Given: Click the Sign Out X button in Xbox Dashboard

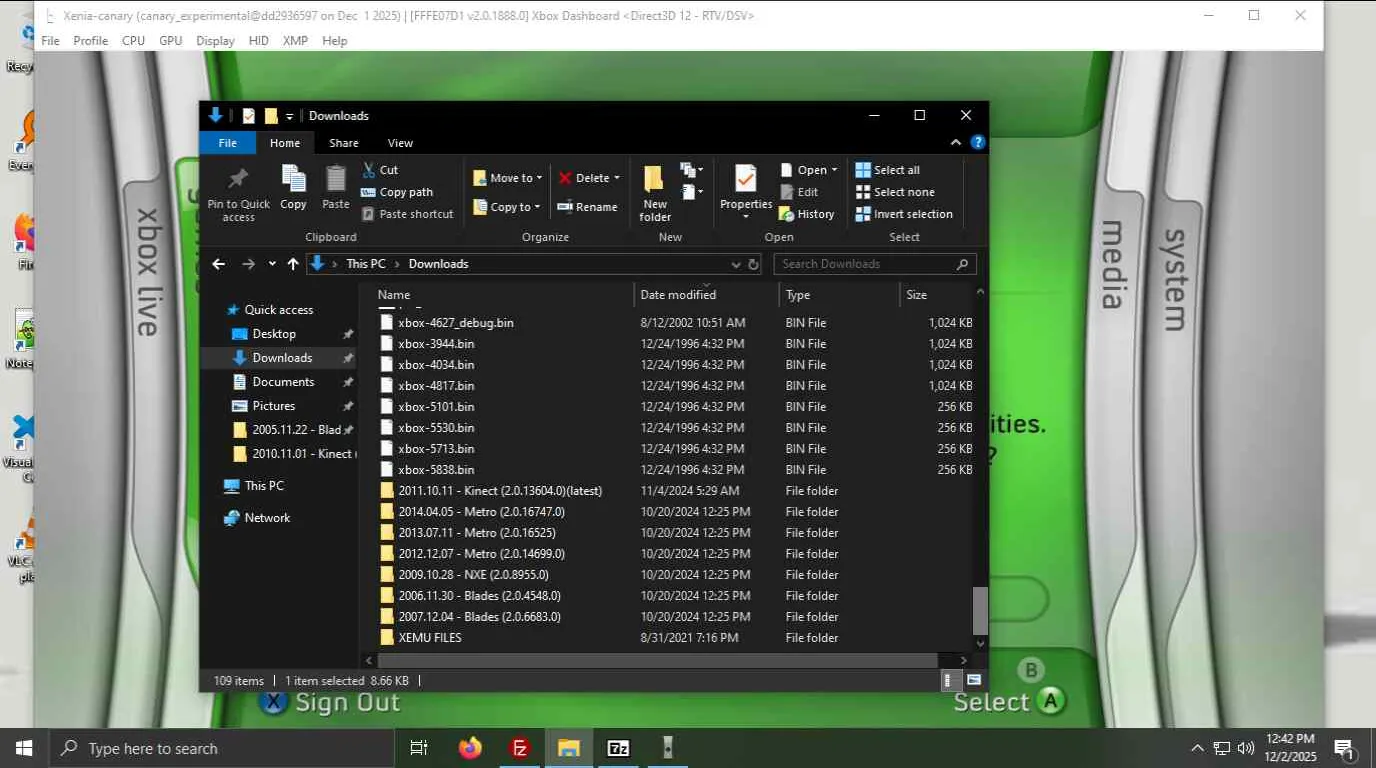Looking at the screenshot, I should point(271,702).
